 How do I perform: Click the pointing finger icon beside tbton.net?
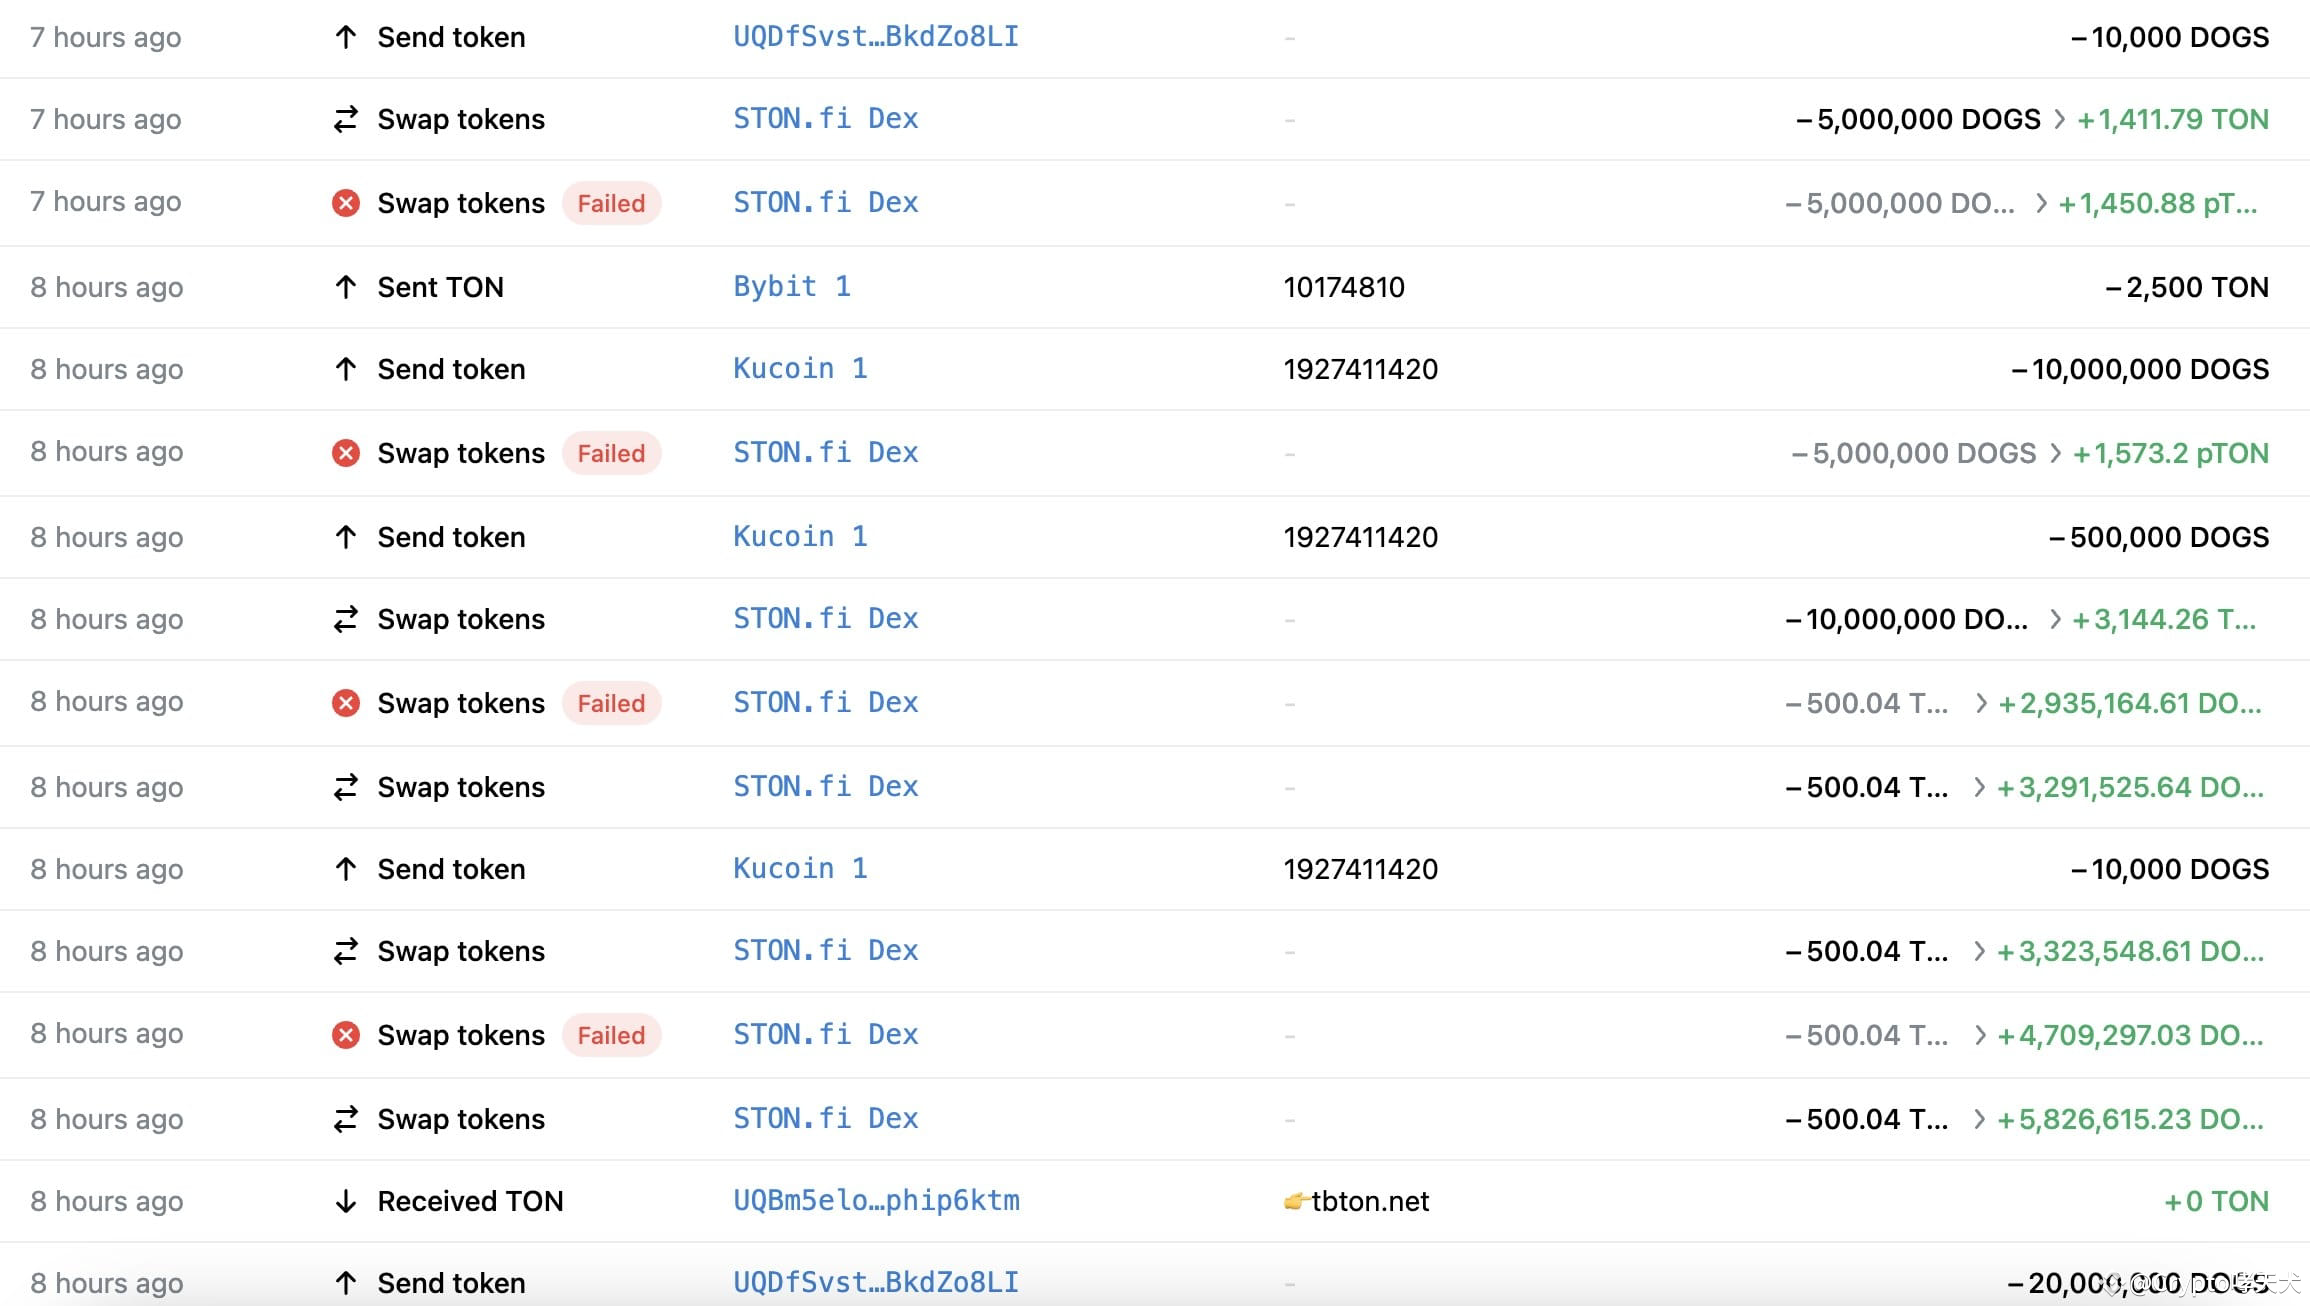click(x=1294, y=1200)
